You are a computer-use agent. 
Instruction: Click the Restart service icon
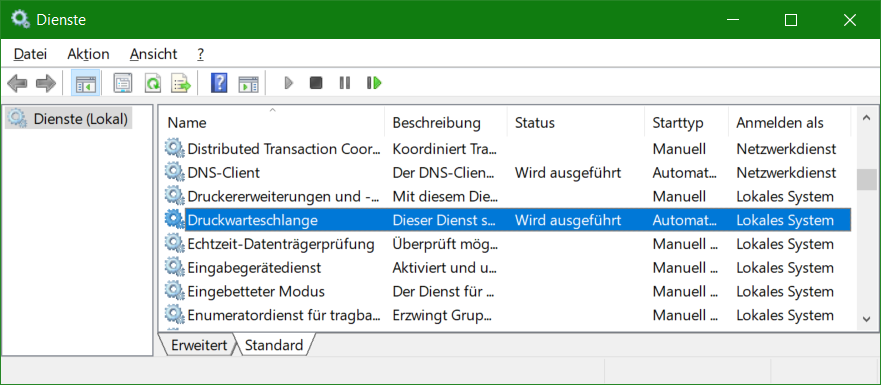pos(374,84)
